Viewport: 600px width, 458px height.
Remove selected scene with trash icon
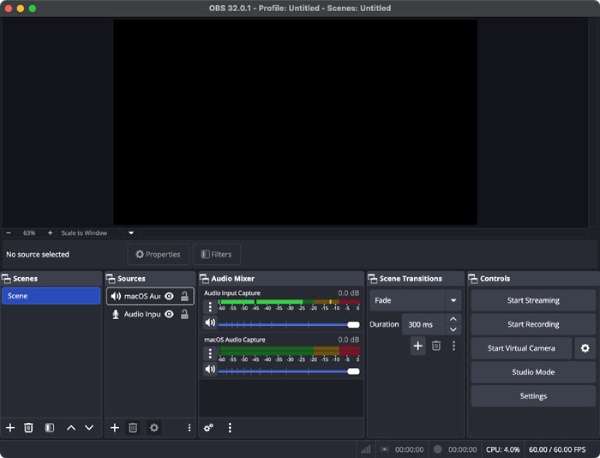coord(28,428)
